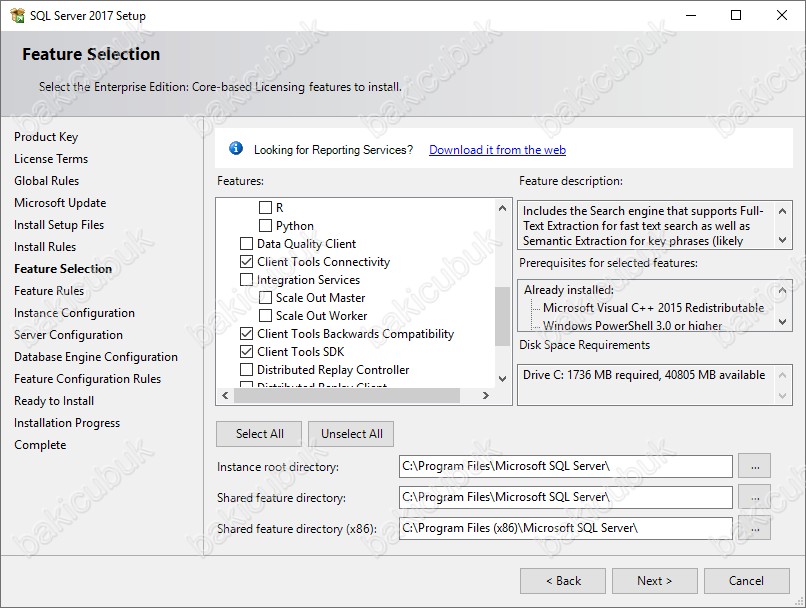This screenshot has height=608, width=806.
Task: Click Windows PowerShell 3.0 or higher entry
Action: (632, 325)
